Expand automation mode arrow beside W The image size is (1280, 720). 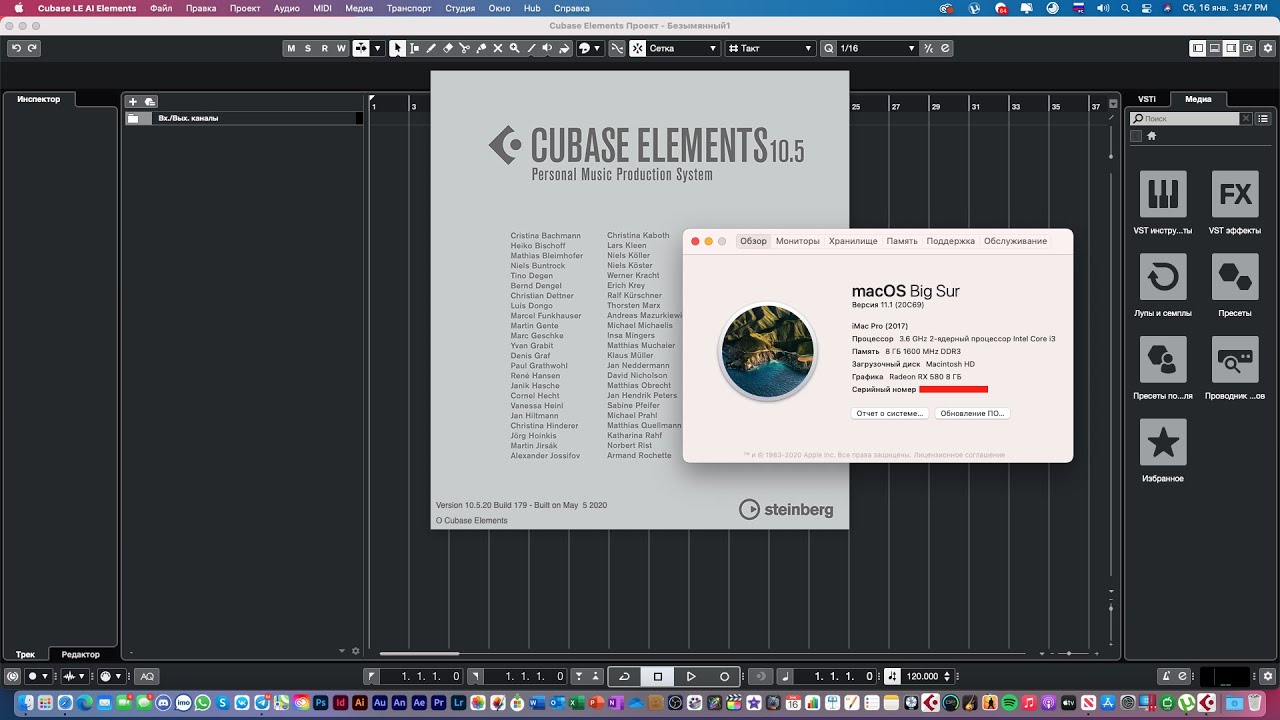point(378,48)
